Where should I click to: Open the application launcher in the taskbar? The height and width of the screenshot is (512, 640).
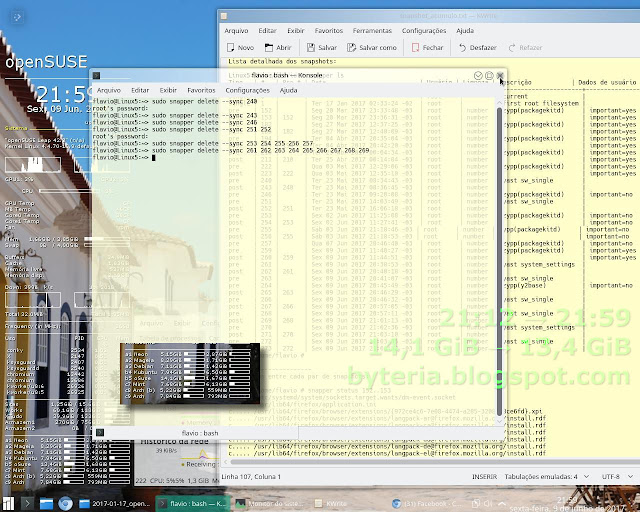tap(8, 503)
